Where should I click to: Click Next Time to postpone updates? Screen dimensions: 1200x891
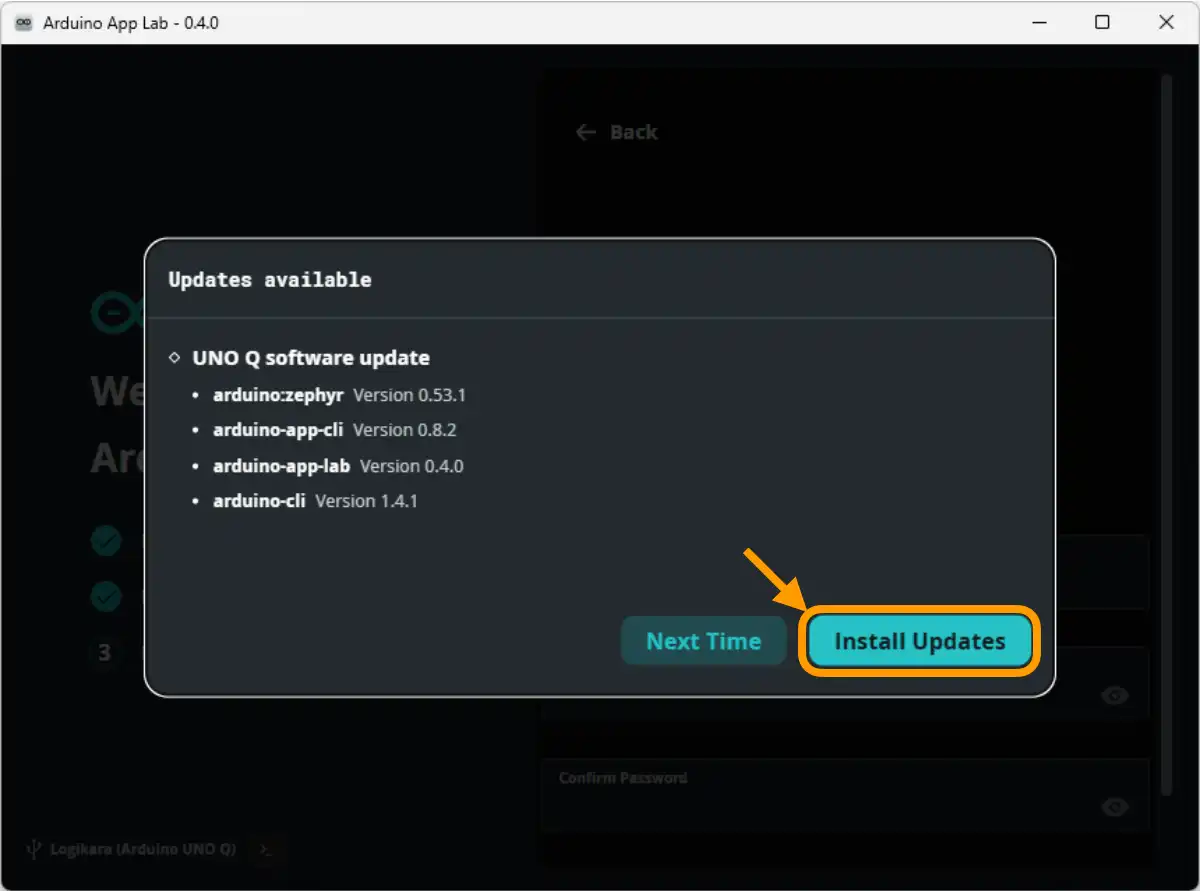(703, 641)
